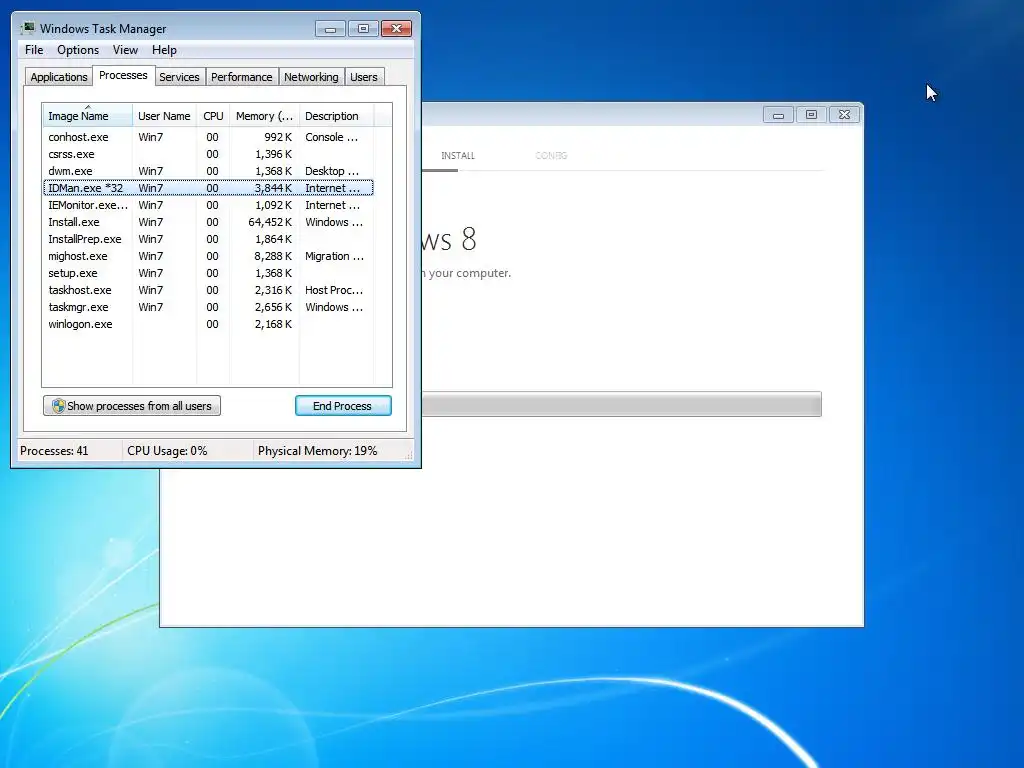The height and width of the screenshot is (768, 1024).
Task: Open the Help menu
Action: point(164,50)
